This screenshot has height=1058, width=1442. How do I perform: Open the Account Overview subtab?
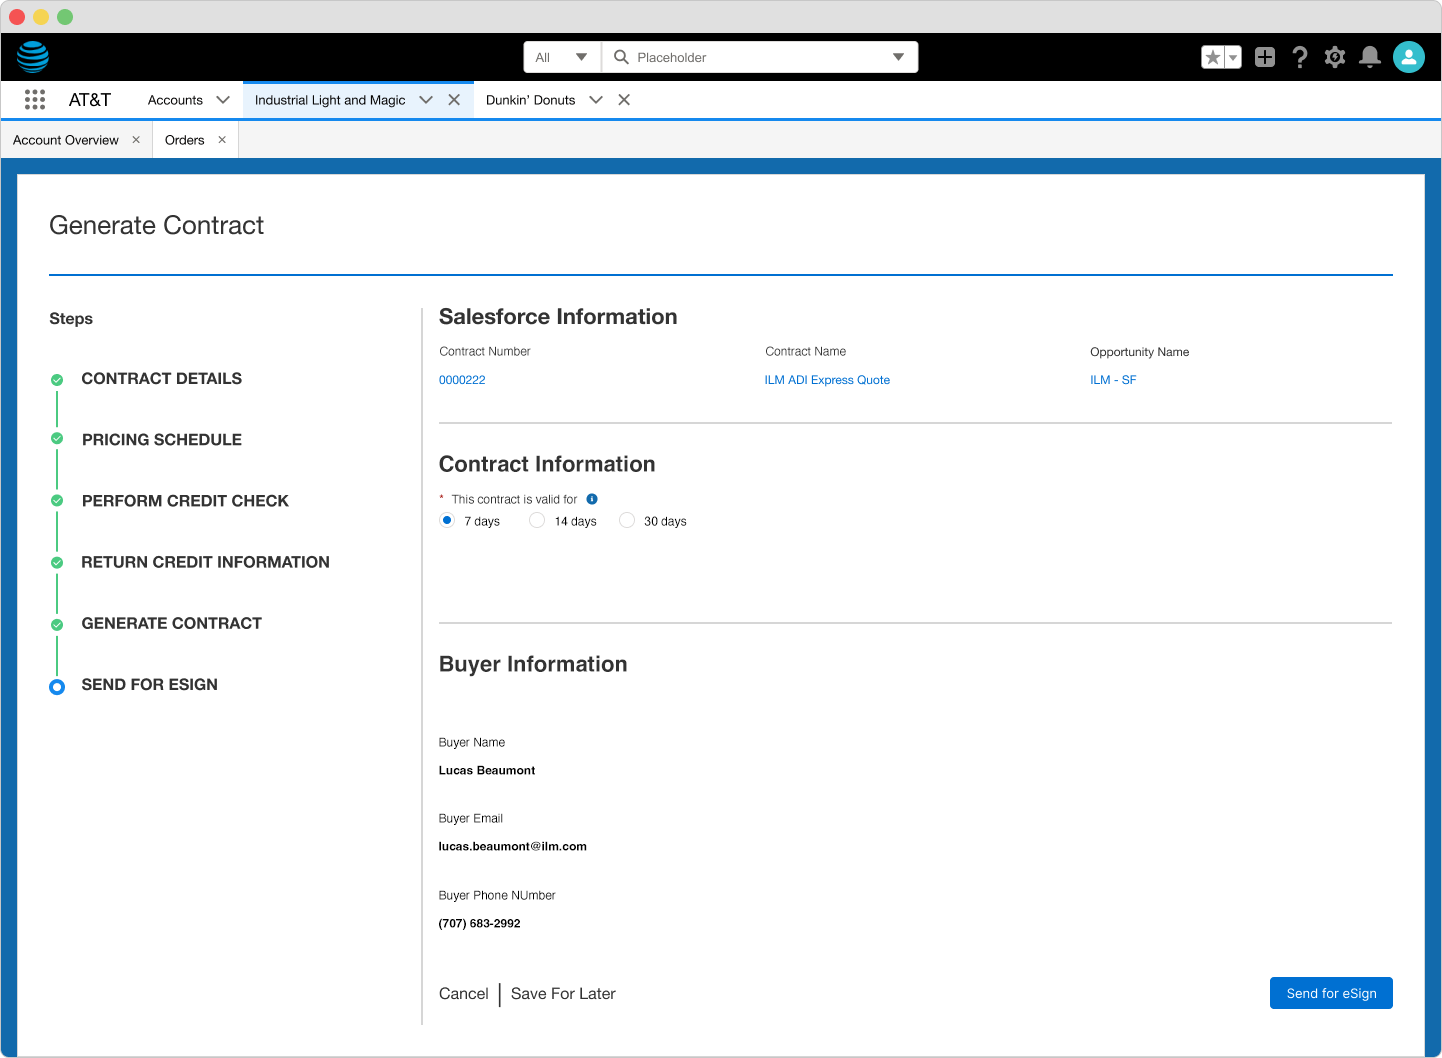66,140
